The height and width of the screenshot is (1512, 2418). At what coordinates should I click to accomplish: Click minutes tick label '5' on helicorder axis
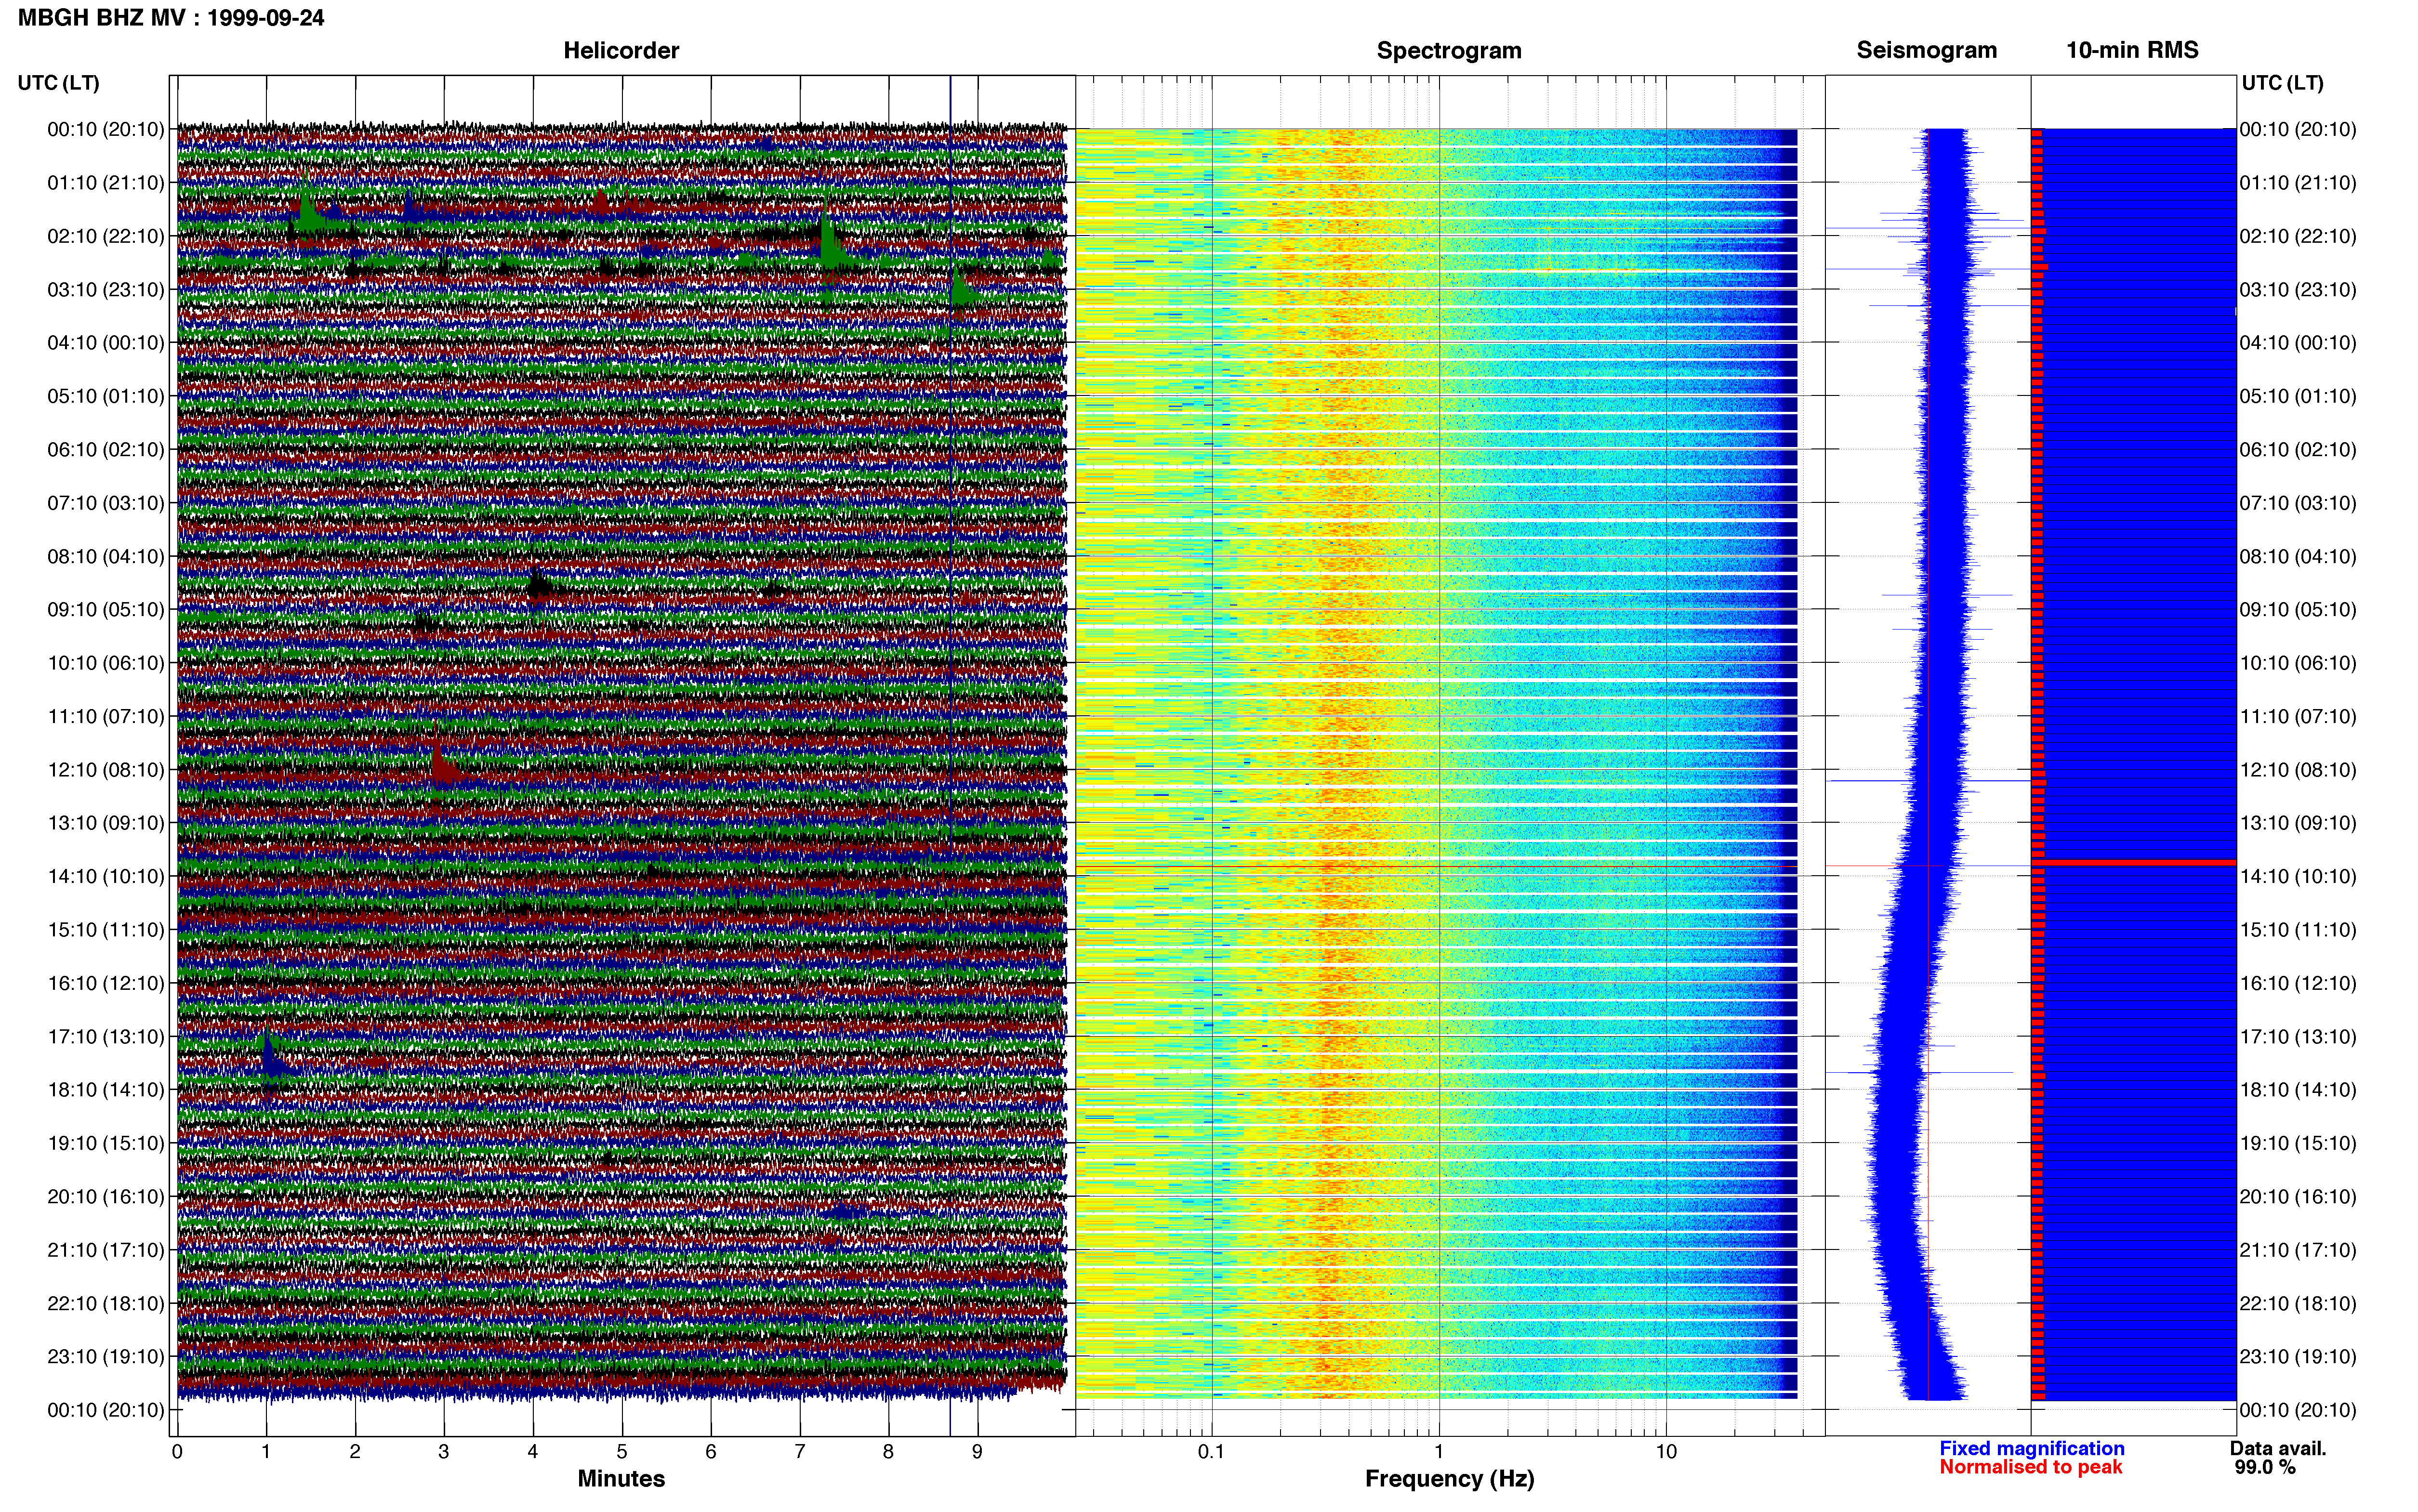tap(622, 1451)
